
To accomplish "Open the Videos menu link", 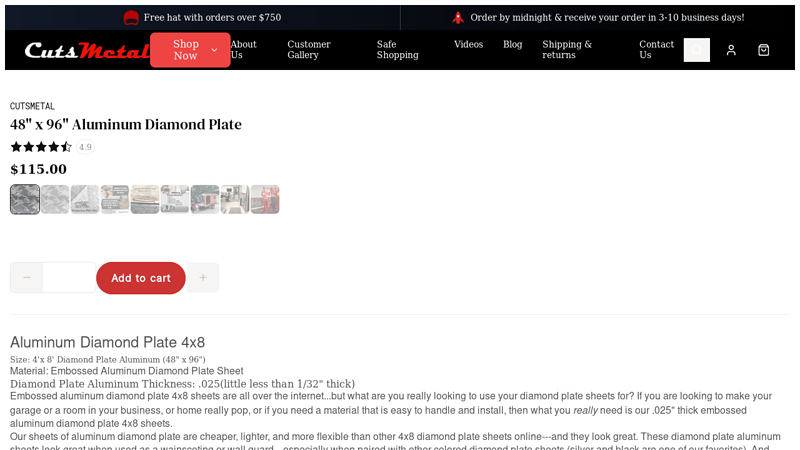I will [468, 45].
